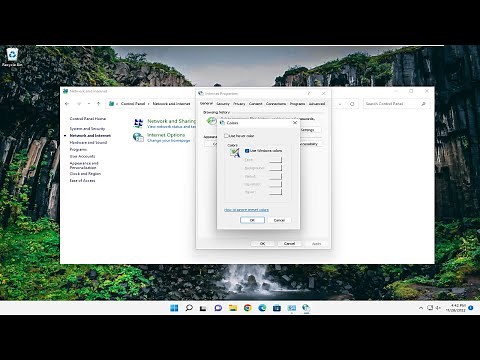
Task: Click Control Panel taskbar icon
Action: (291, 308)
